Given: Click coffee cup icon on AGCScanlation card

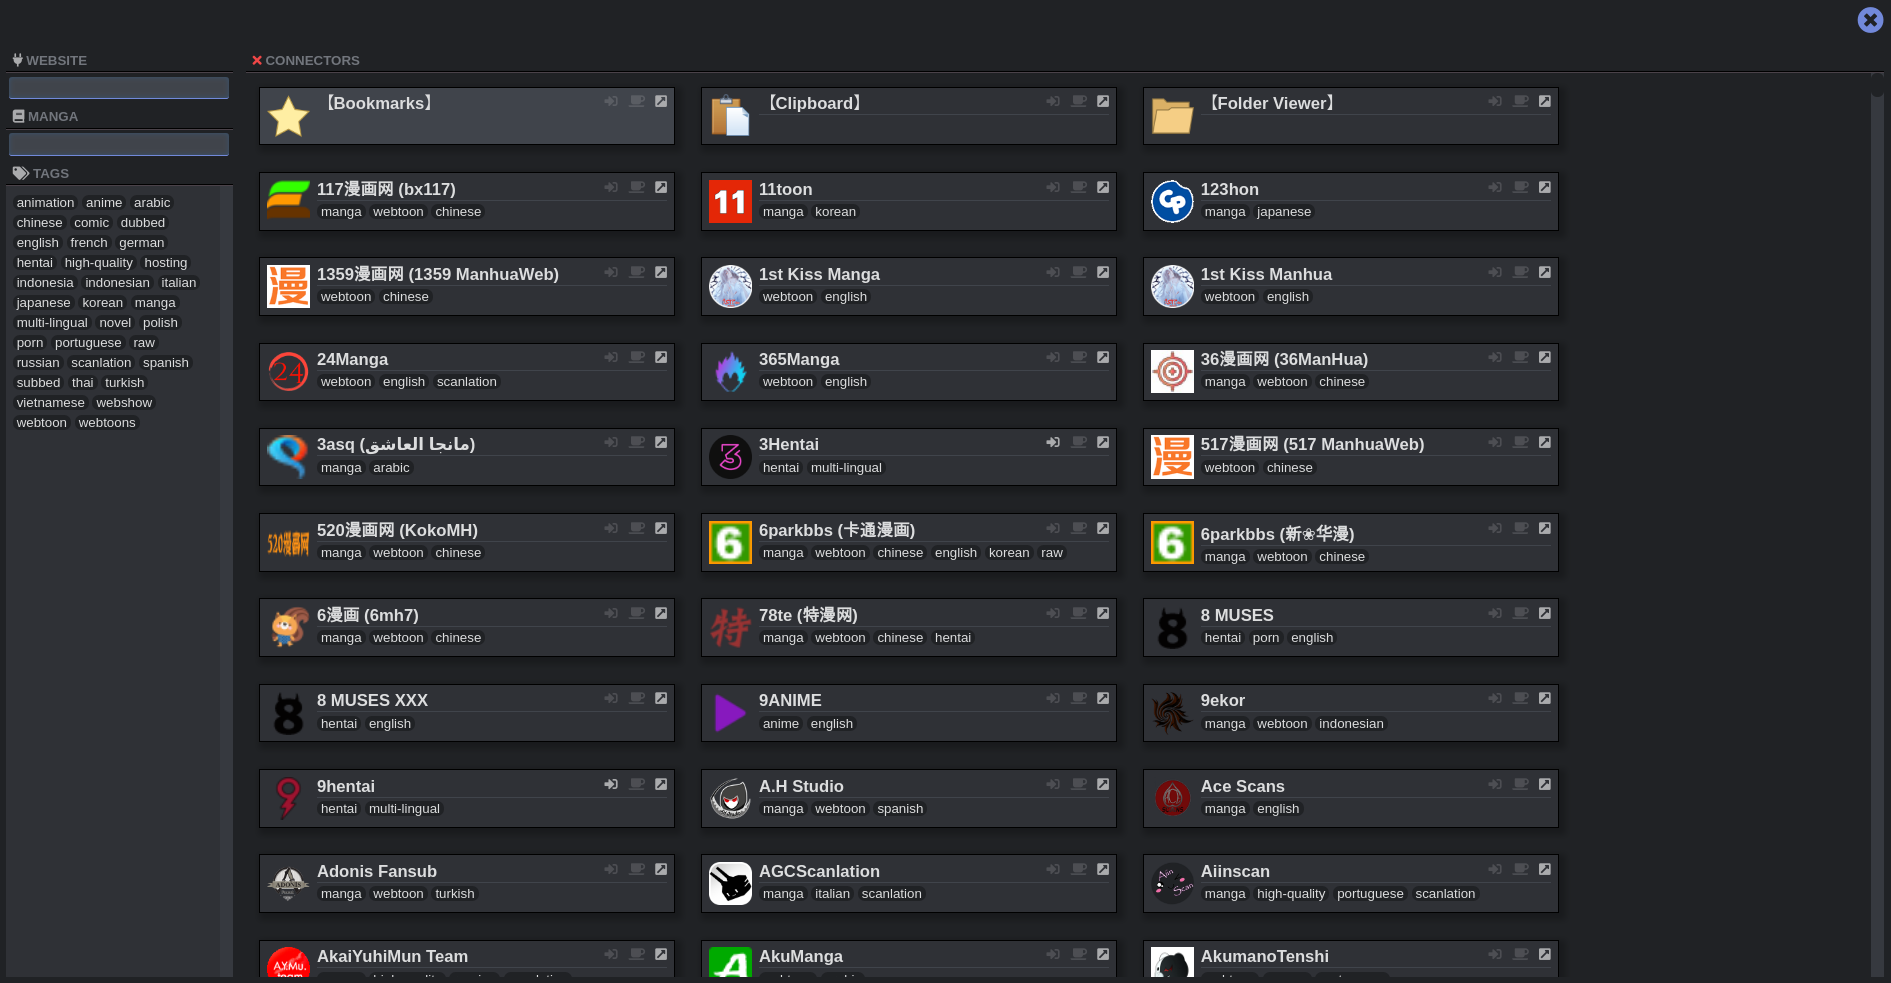Looking at the screenshot, I should [1079, 869].
